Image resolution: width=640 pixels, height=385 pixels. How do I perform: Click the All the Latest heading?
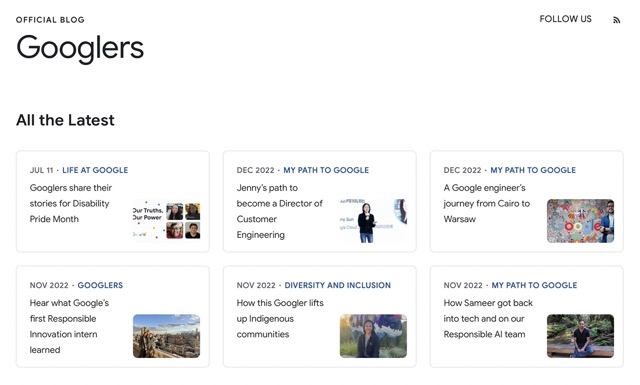tap(65, 120)
